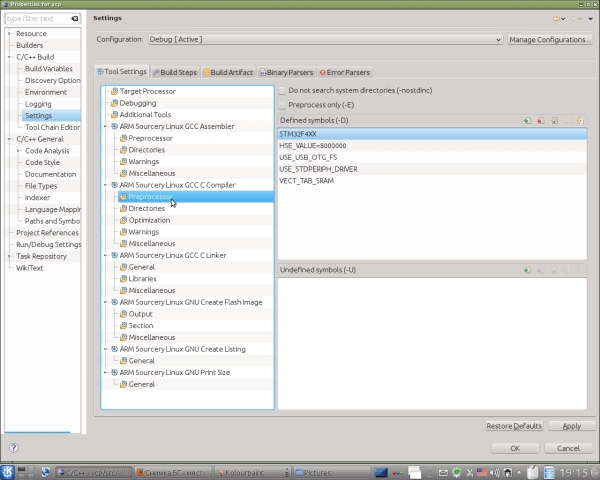600x480 pixels.
Task: Select the STM32F4XX symbol
Action: point(432,134)
